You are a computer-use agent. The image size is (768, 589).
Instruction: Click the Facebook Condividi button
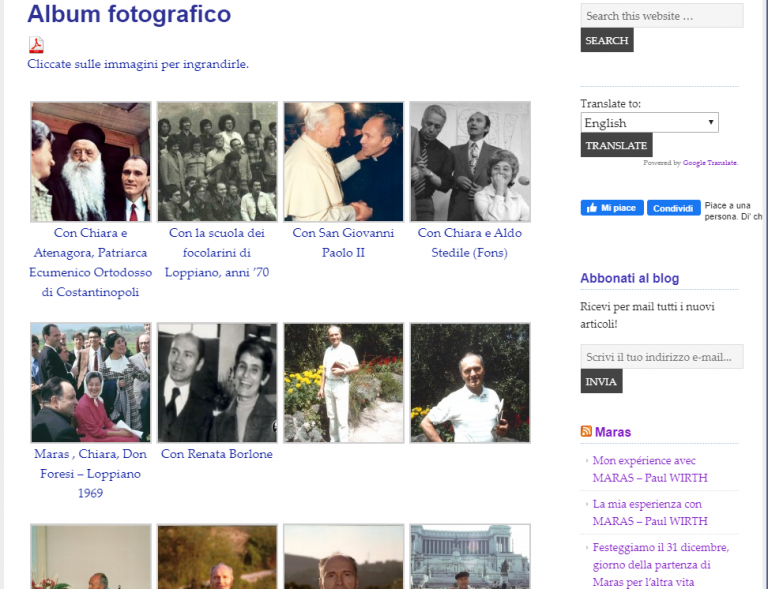pos(673,208)
